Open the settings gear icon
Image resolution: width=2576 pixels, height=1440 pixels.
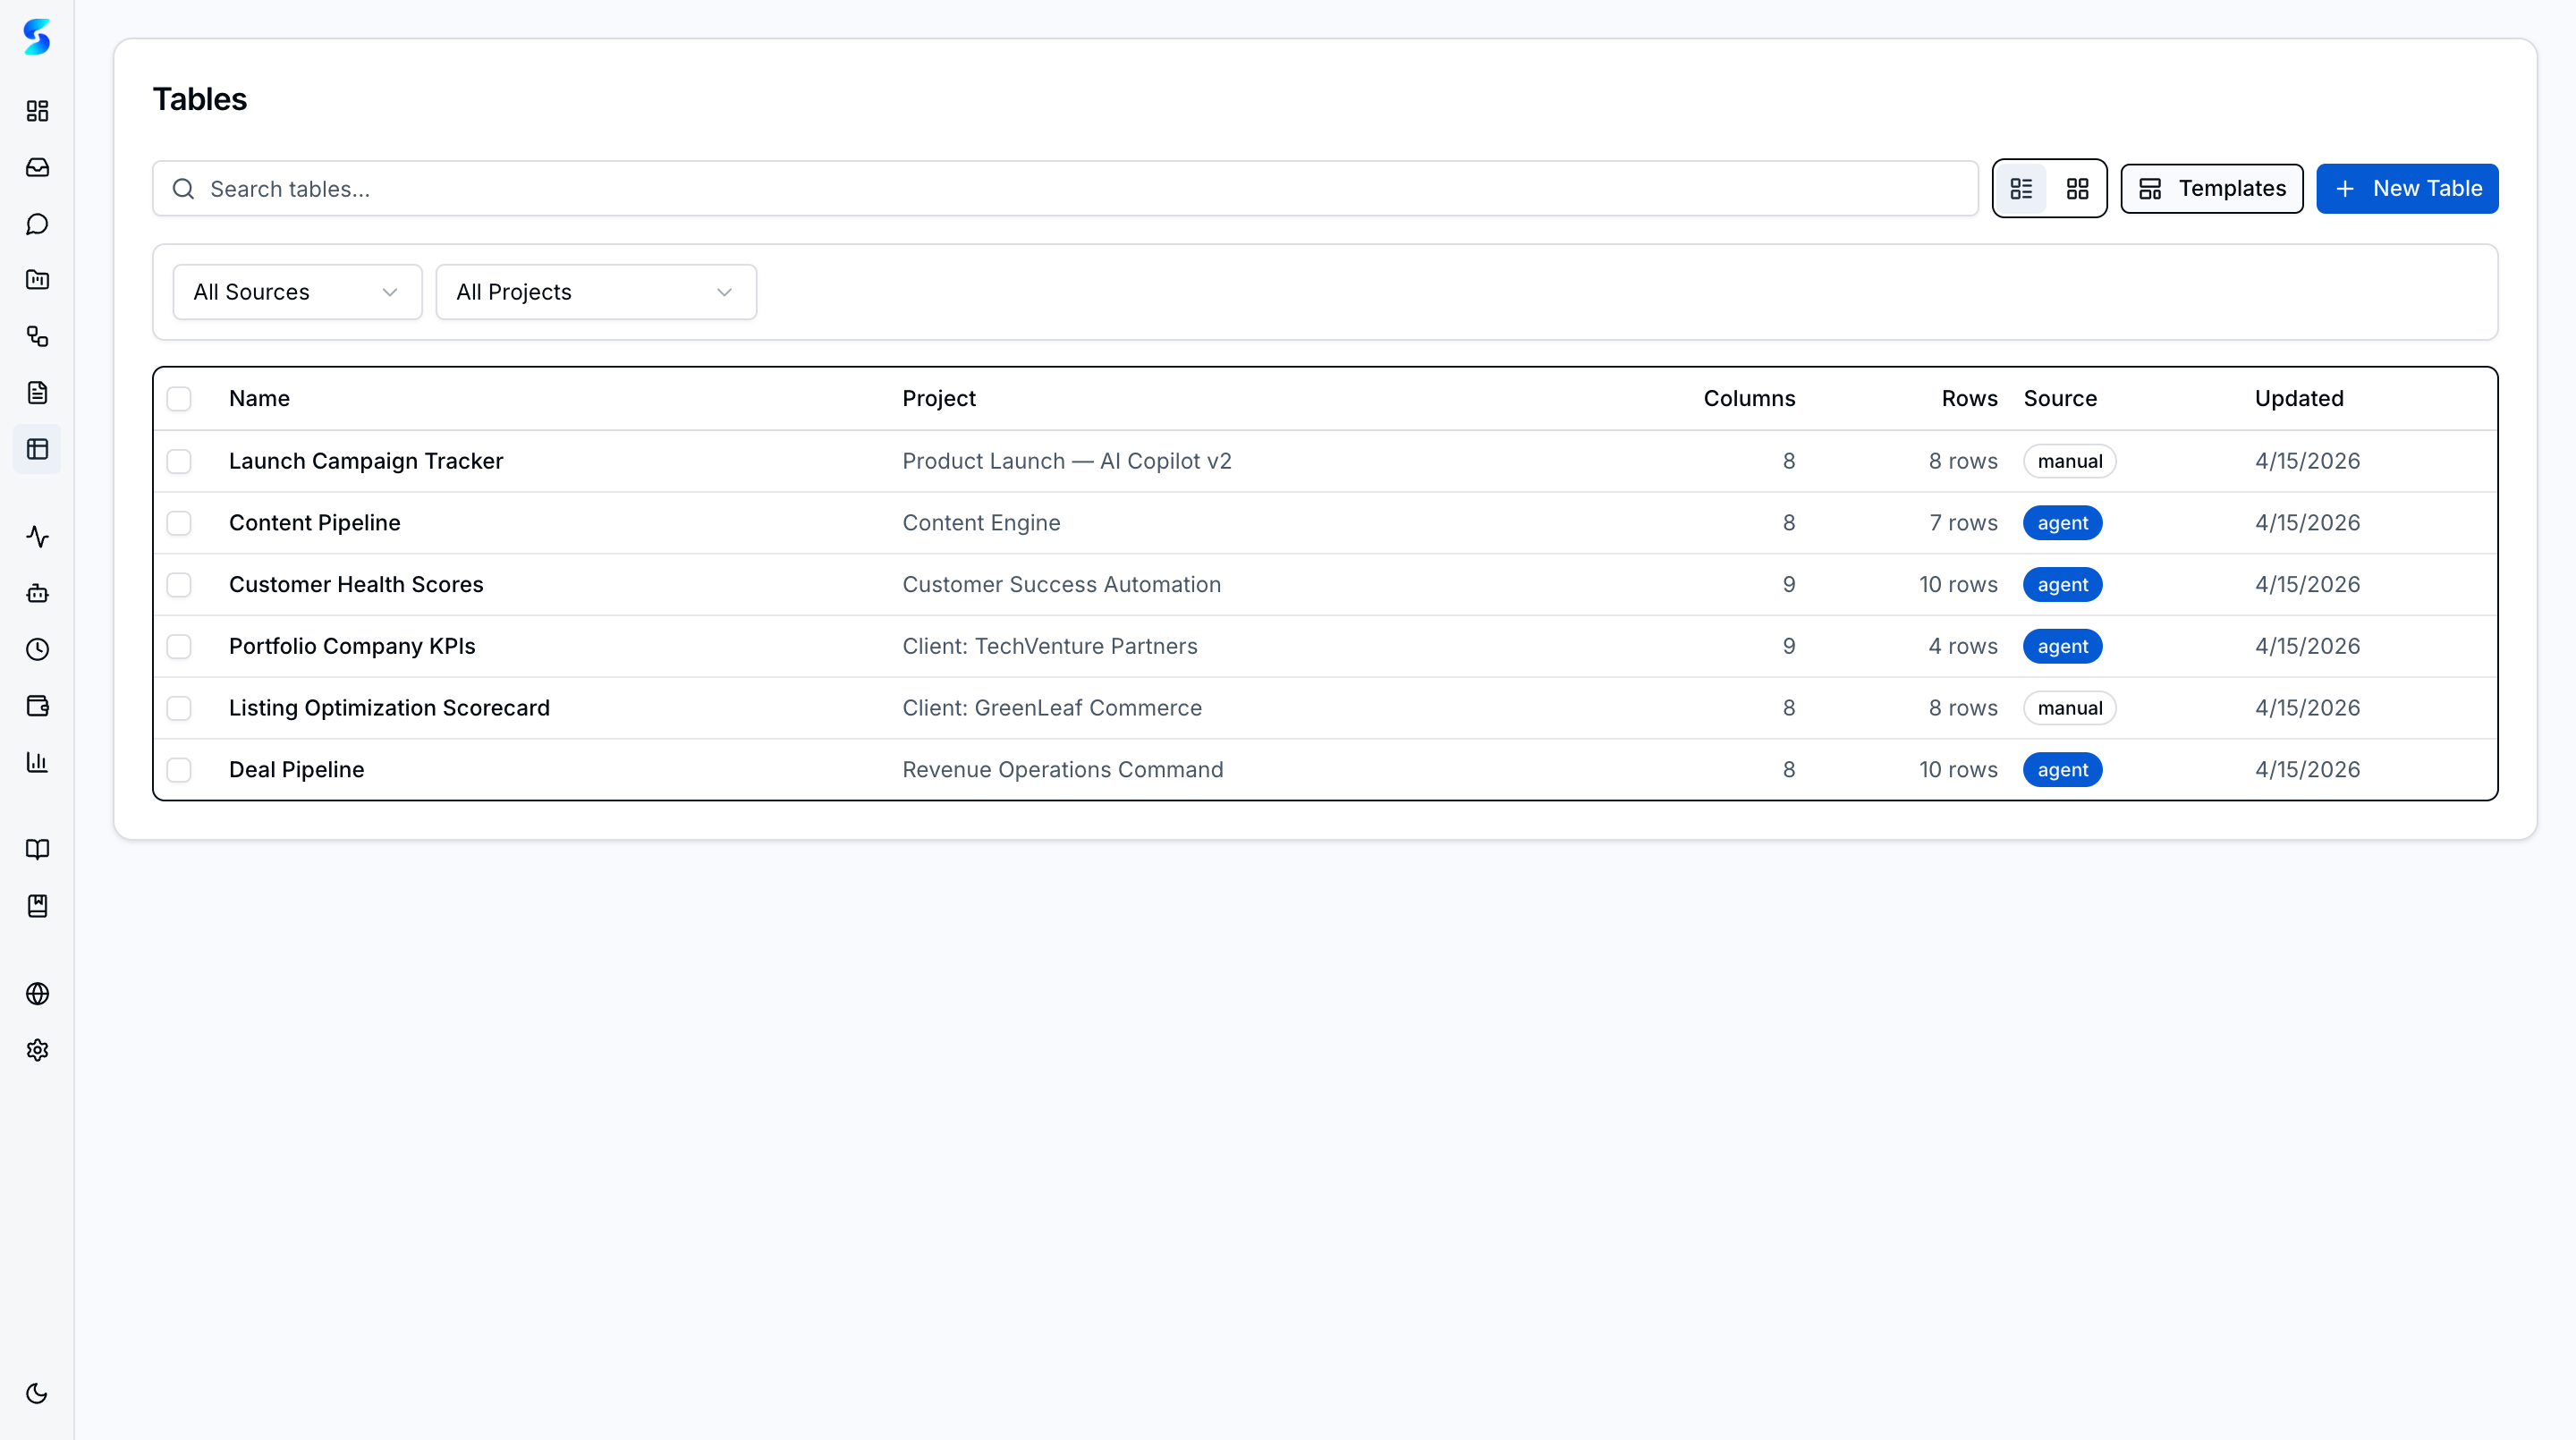(37, 1050)
